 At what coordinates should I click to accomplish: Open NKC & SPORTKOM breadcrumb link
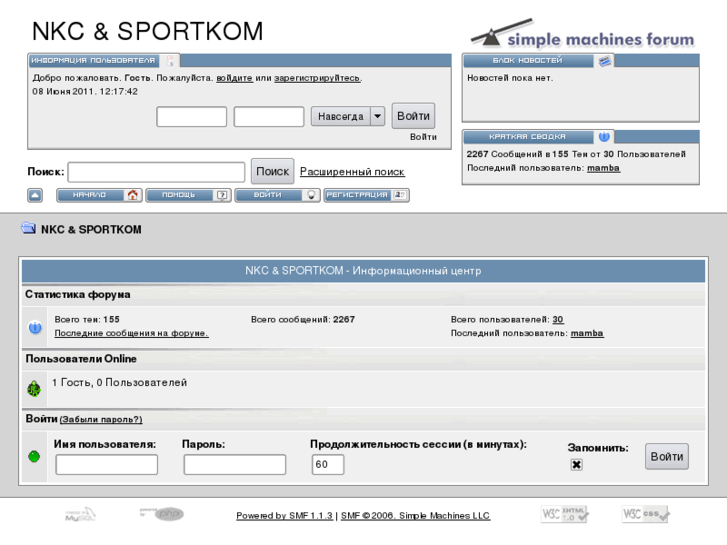tap(91, 229)
